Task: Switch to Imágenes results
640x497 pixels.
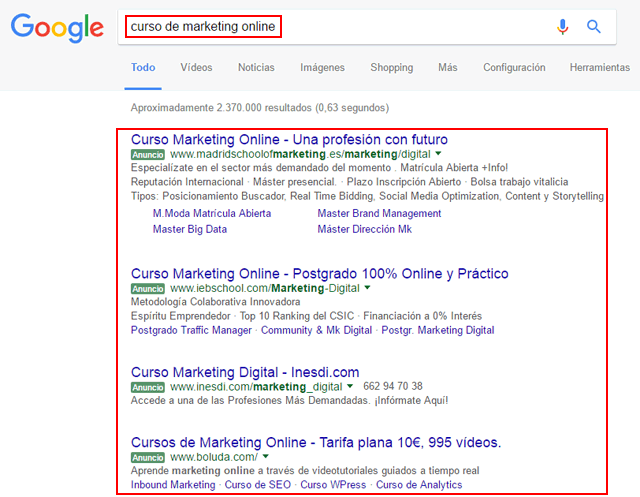Action: pos(322,67)
